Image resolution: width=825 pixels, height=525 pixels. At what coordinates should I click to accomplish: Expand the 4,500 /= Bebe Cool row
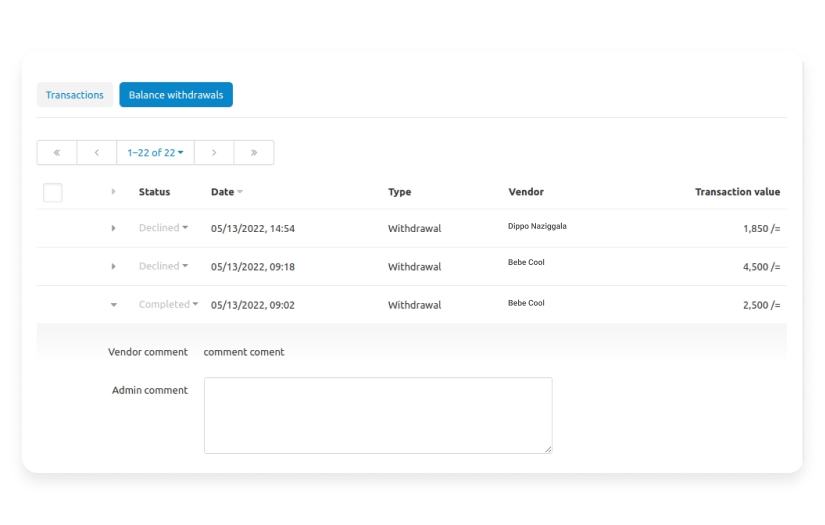click(x=113, y=267)
